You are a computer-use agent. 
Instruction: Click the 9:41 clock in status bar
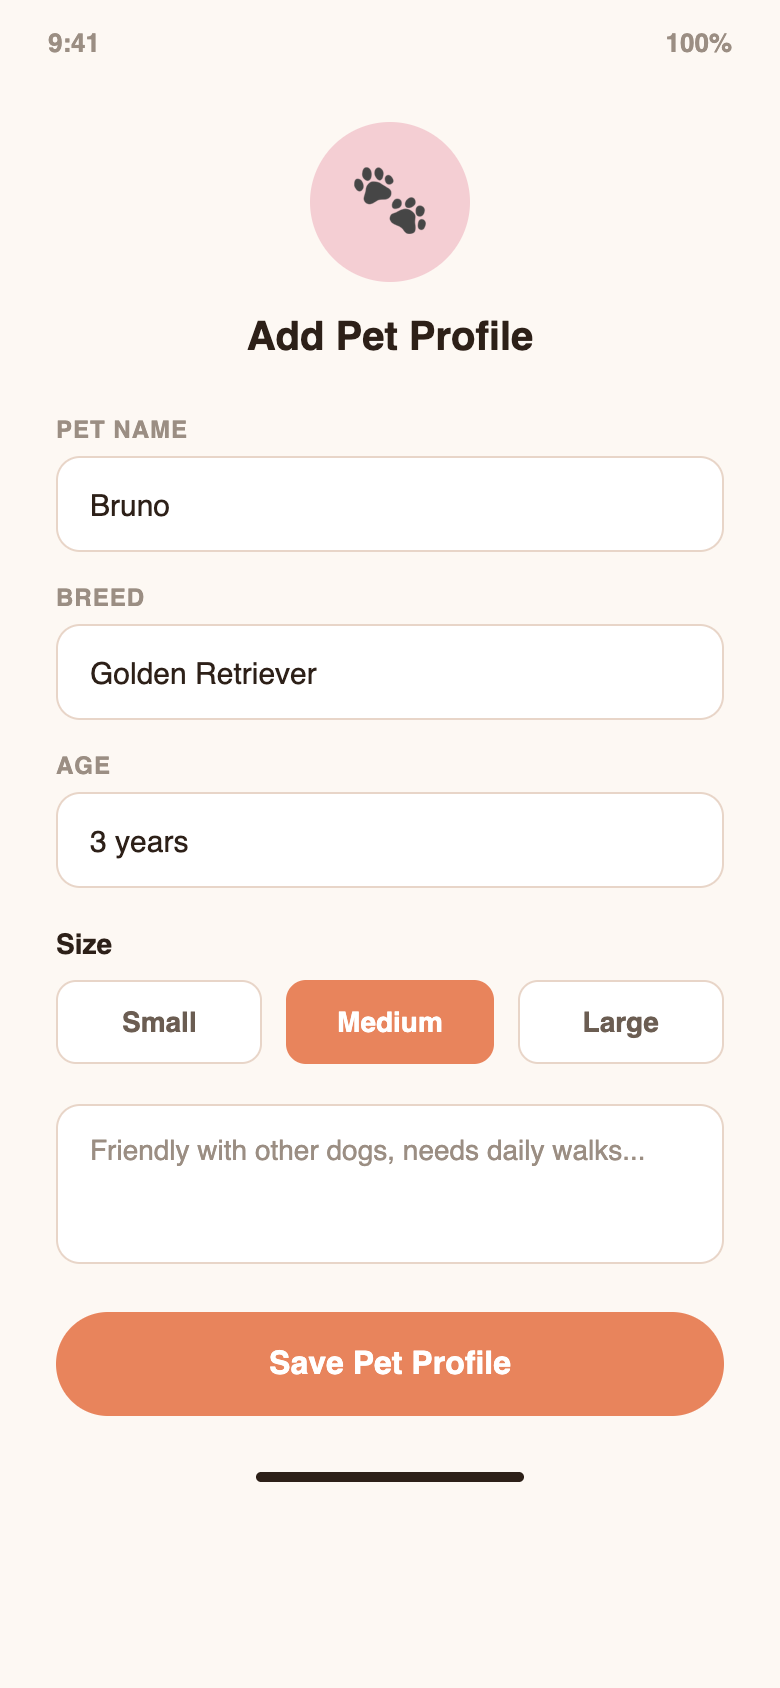point(73,44)
